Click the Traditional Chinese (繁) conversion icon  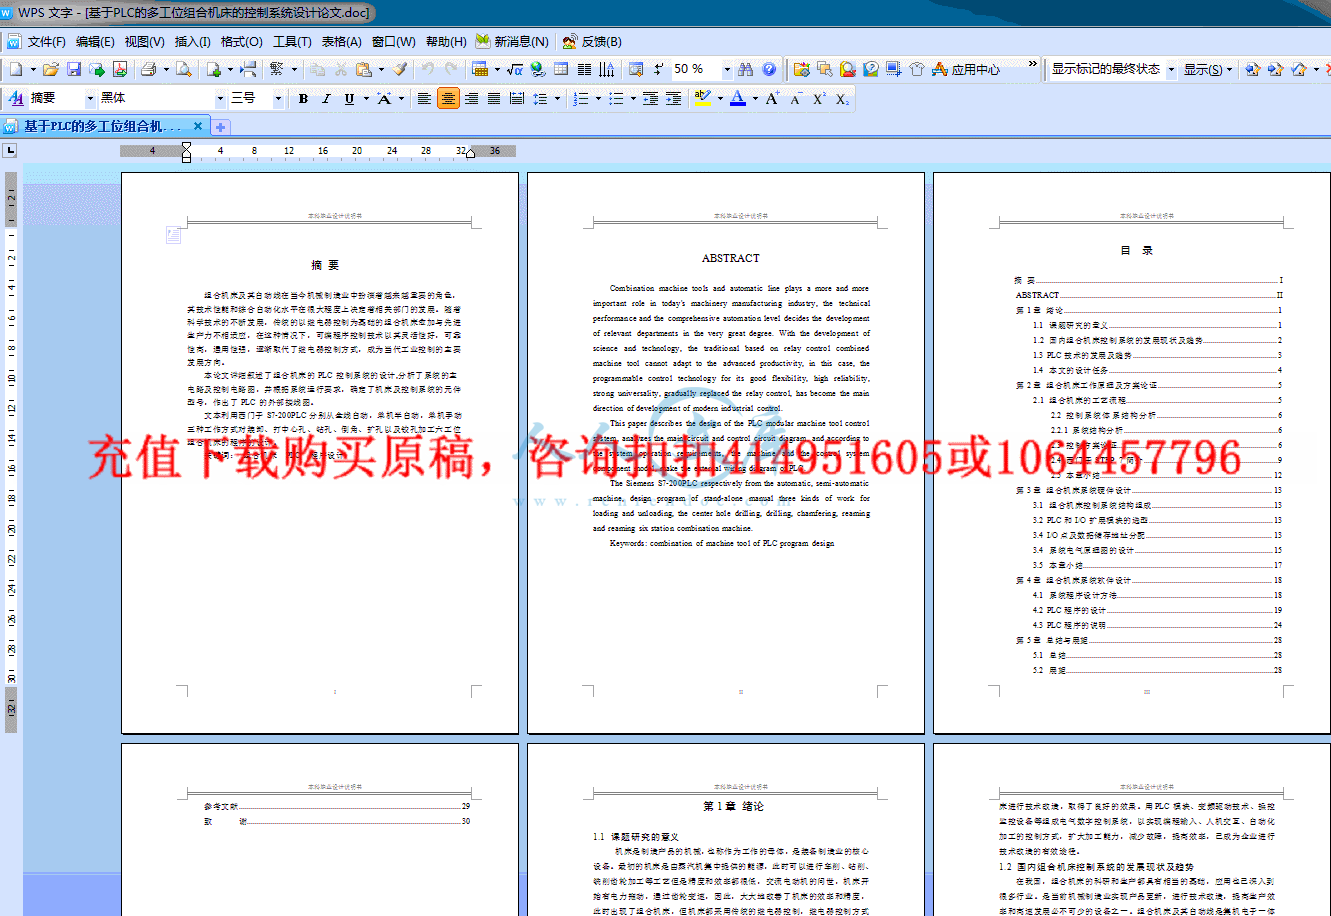[x=276, y=69]
